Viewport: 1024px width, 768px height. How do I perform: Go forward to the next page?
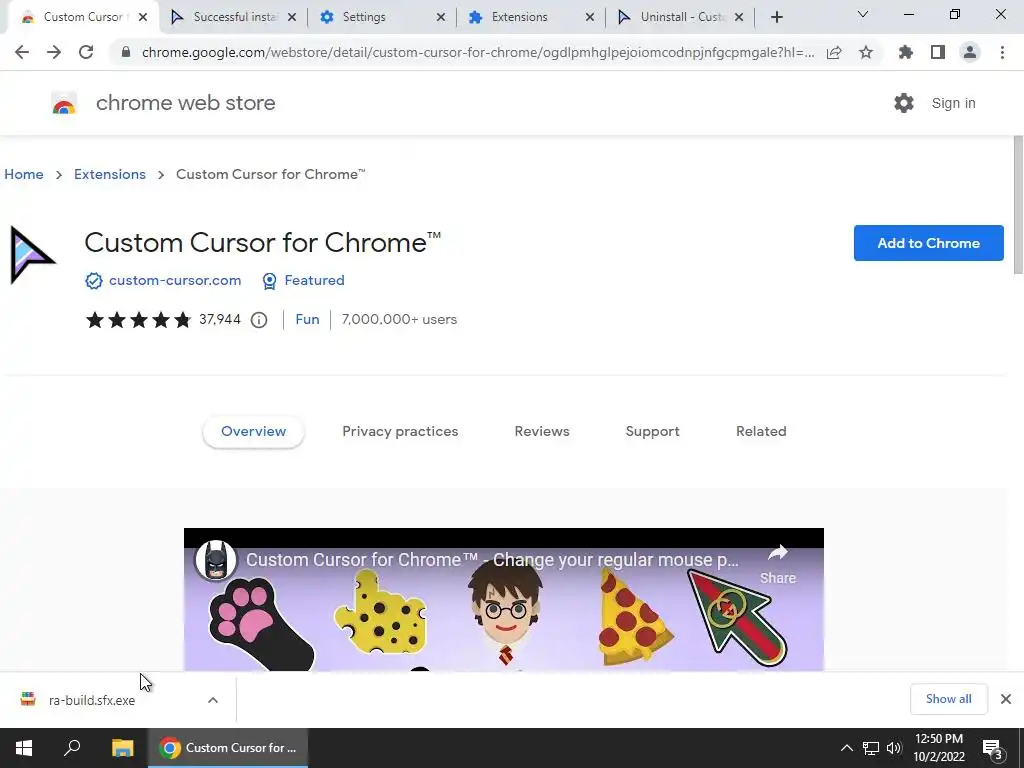(x=54, y=52)
